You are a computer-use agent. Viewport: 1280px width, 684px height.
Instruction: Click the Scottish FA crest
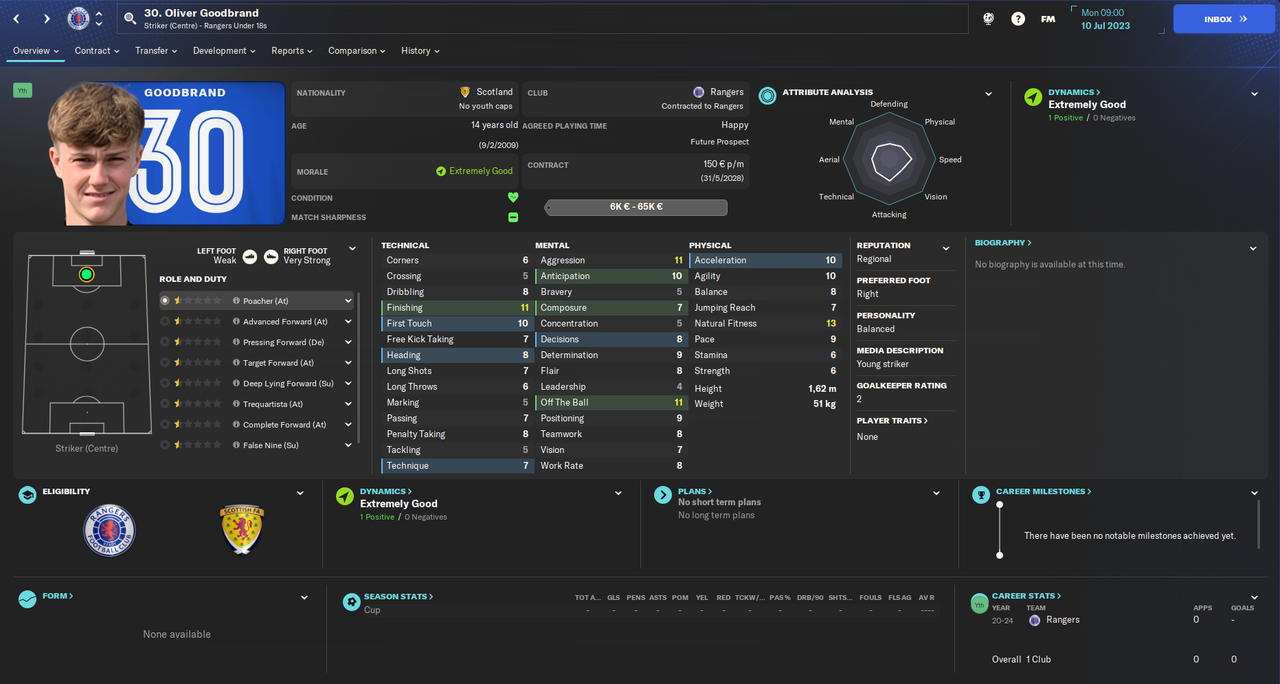(x=240, y=531)
